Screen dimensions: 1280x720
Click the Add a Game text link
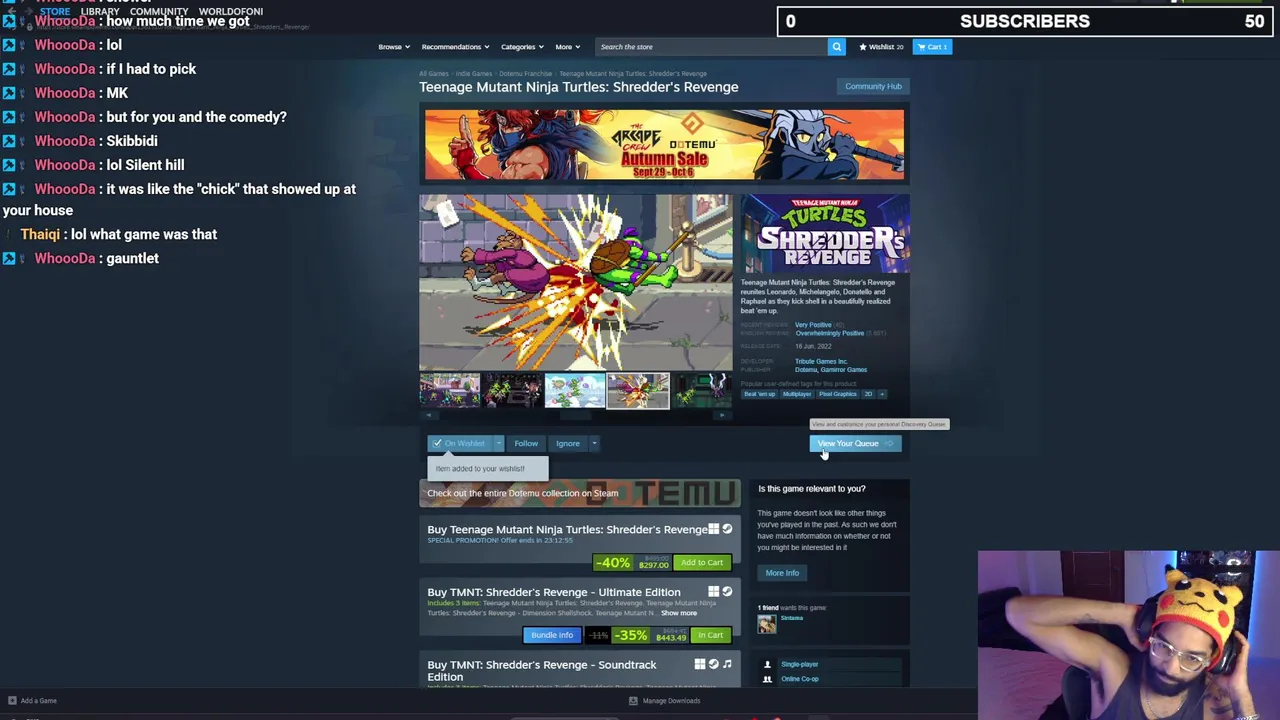tap(39, 701)
